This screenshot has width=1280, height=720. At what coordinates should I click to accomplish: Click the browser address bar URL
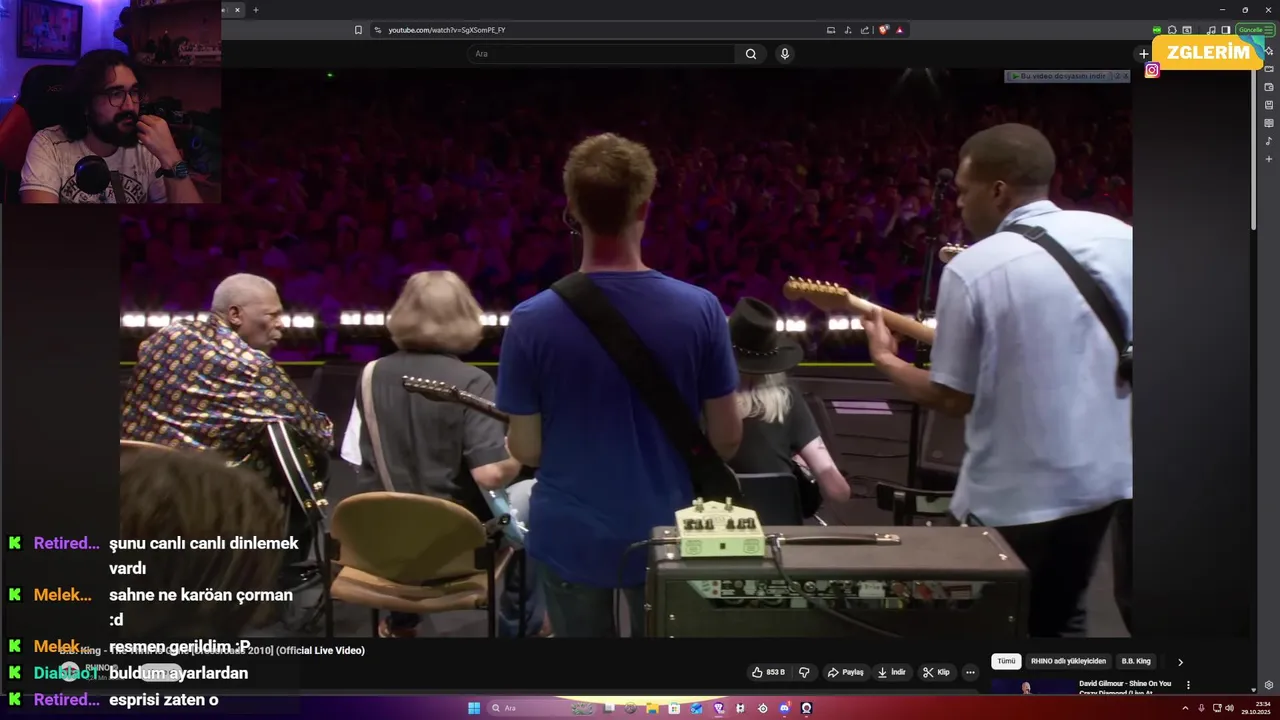[447, 30]
